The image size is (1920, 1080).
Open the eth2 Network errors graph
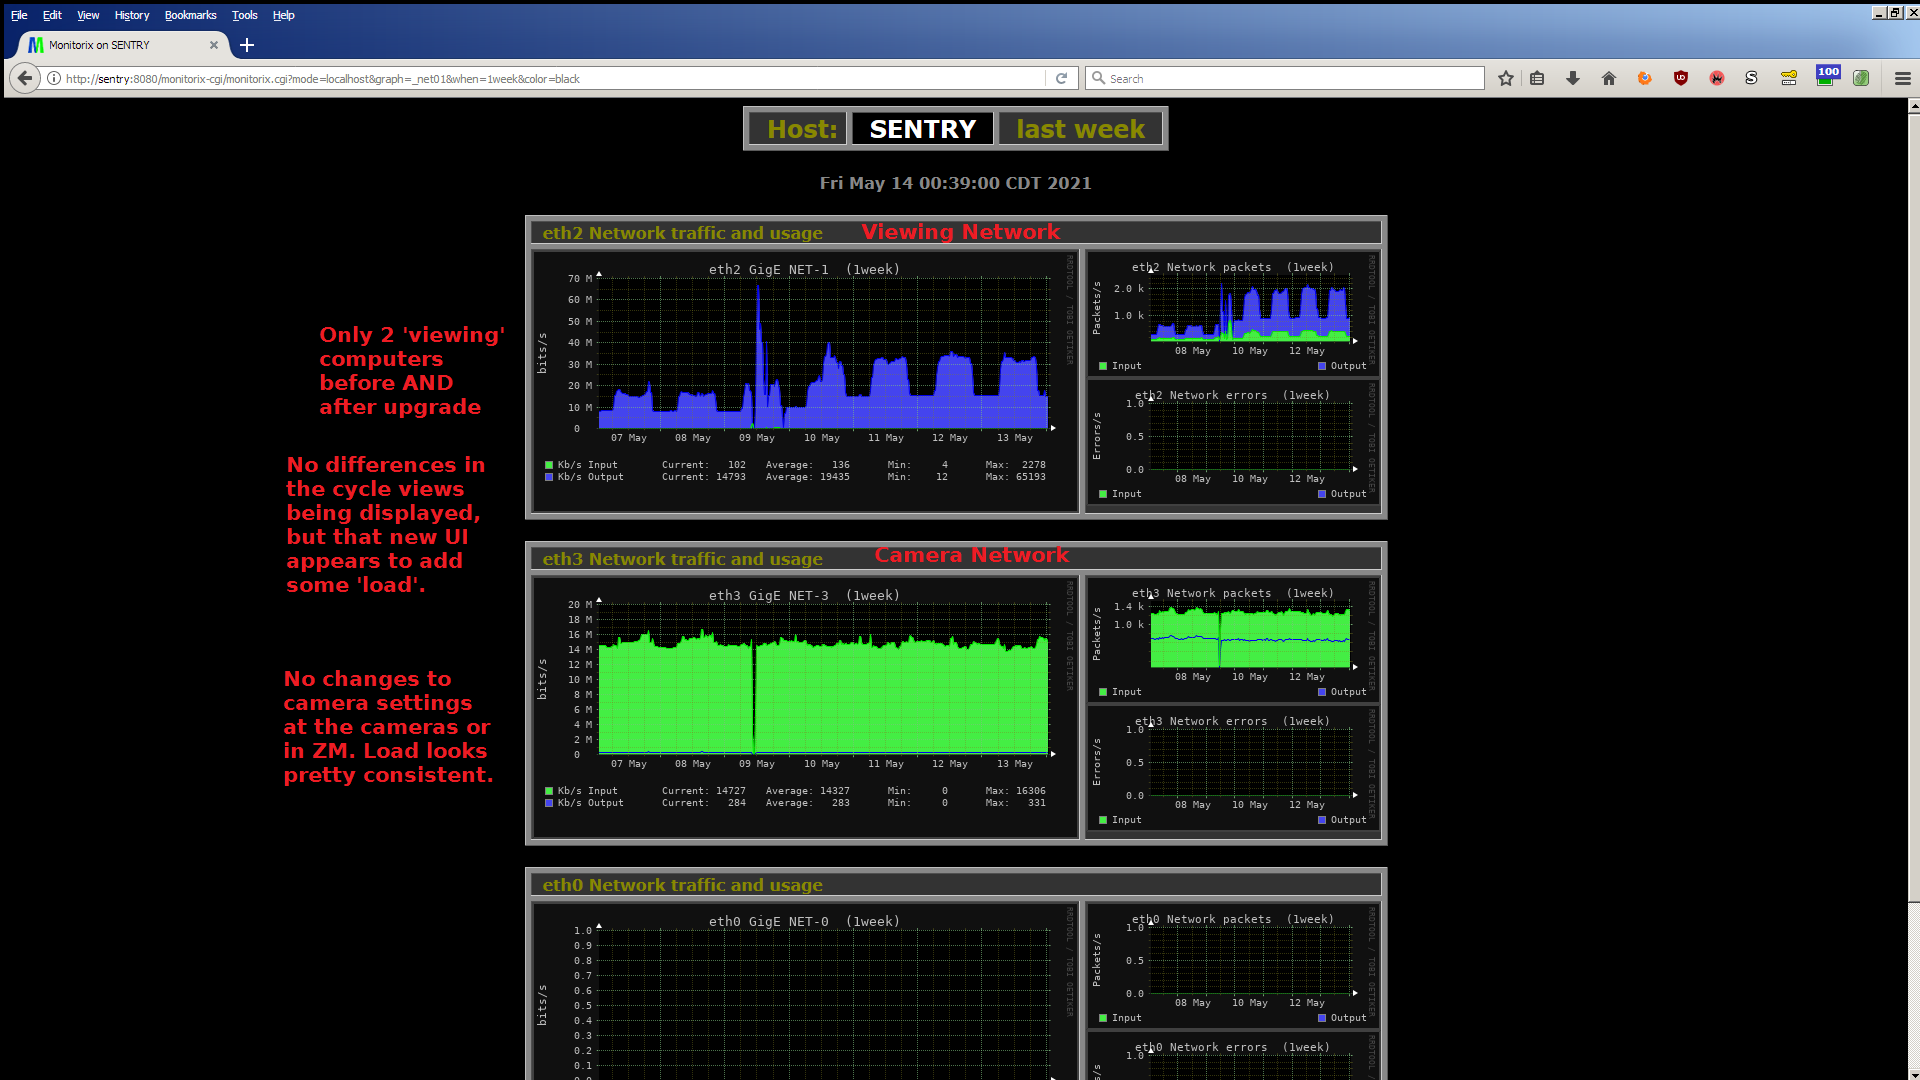(1234, 442)
